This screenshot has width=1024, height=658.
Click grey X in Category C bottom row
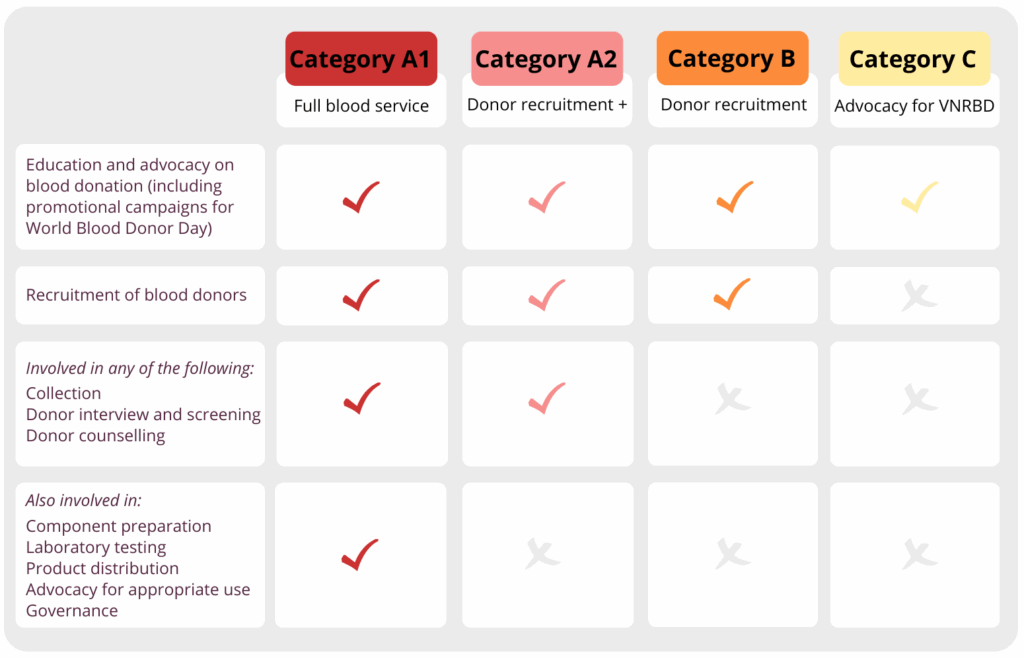point(920,554)
